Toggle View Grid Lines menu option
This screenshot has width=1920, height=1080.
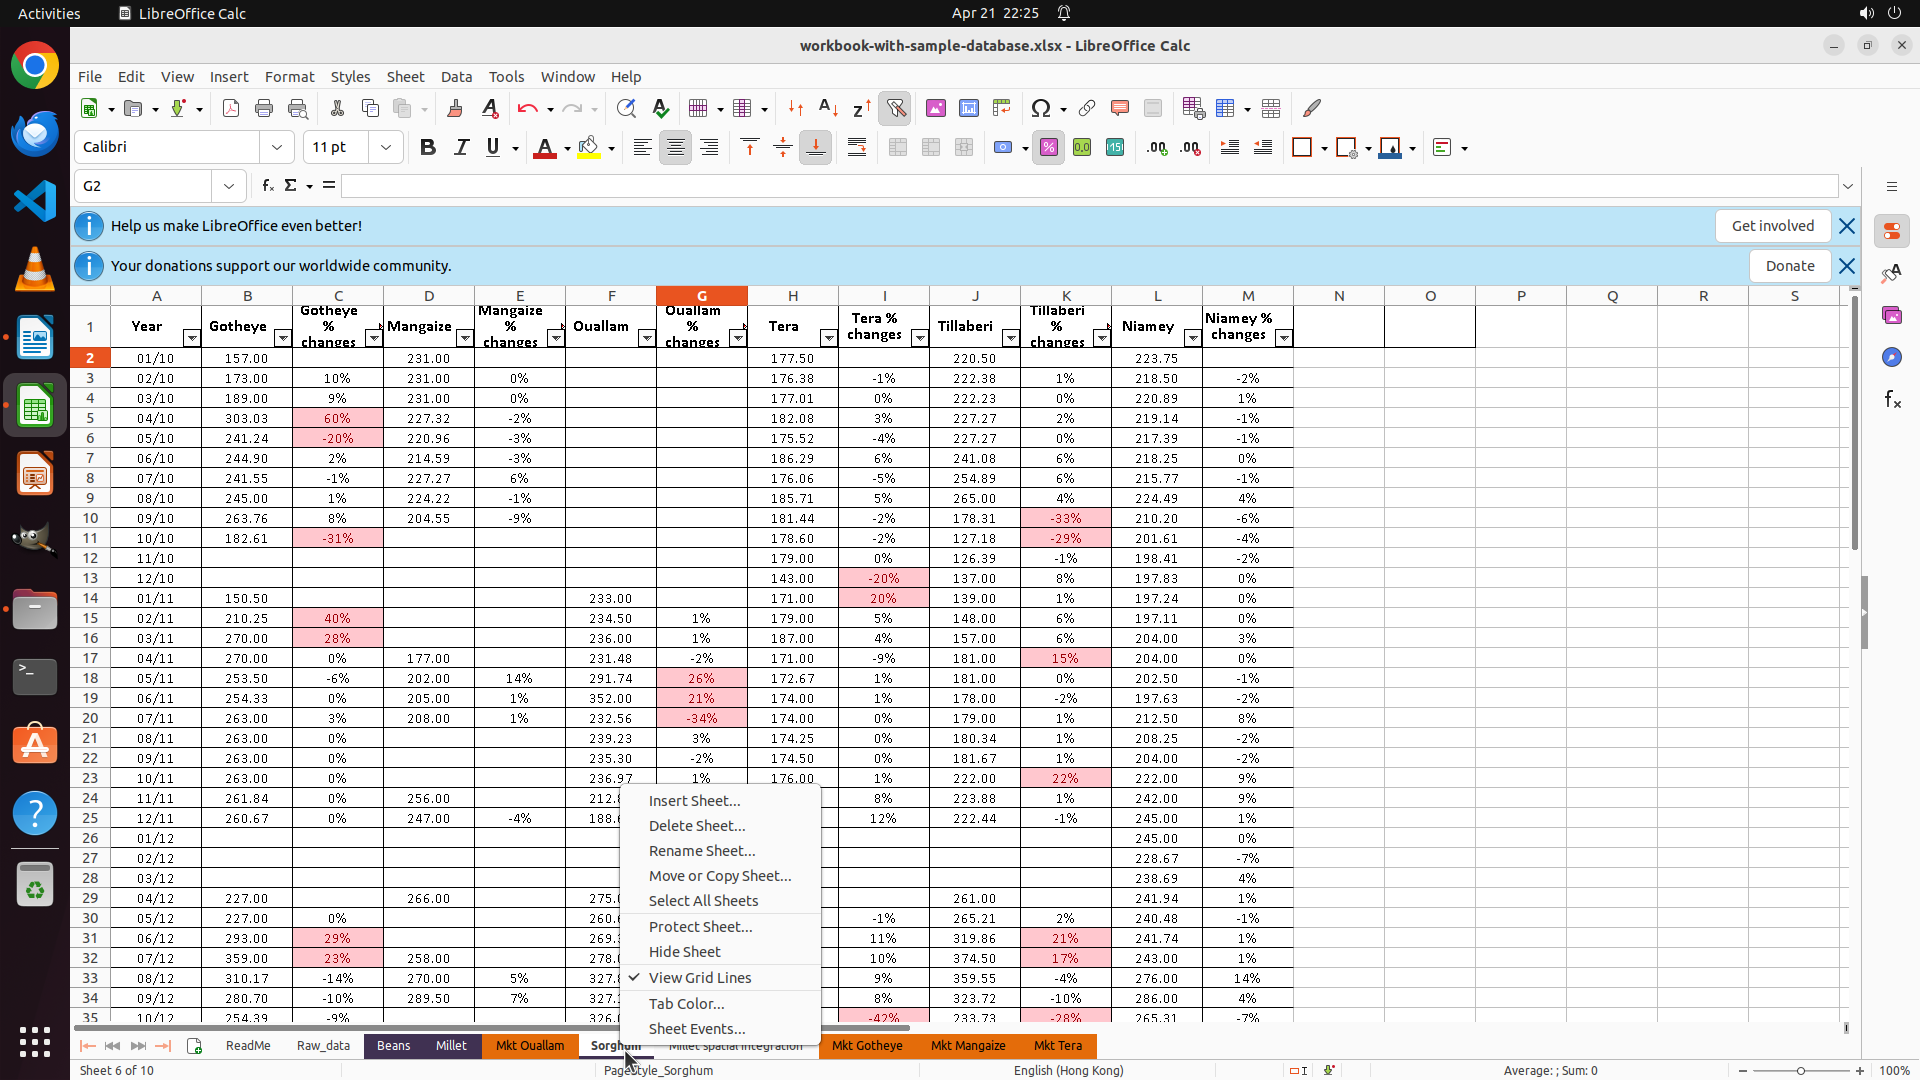tap(700, 978)
